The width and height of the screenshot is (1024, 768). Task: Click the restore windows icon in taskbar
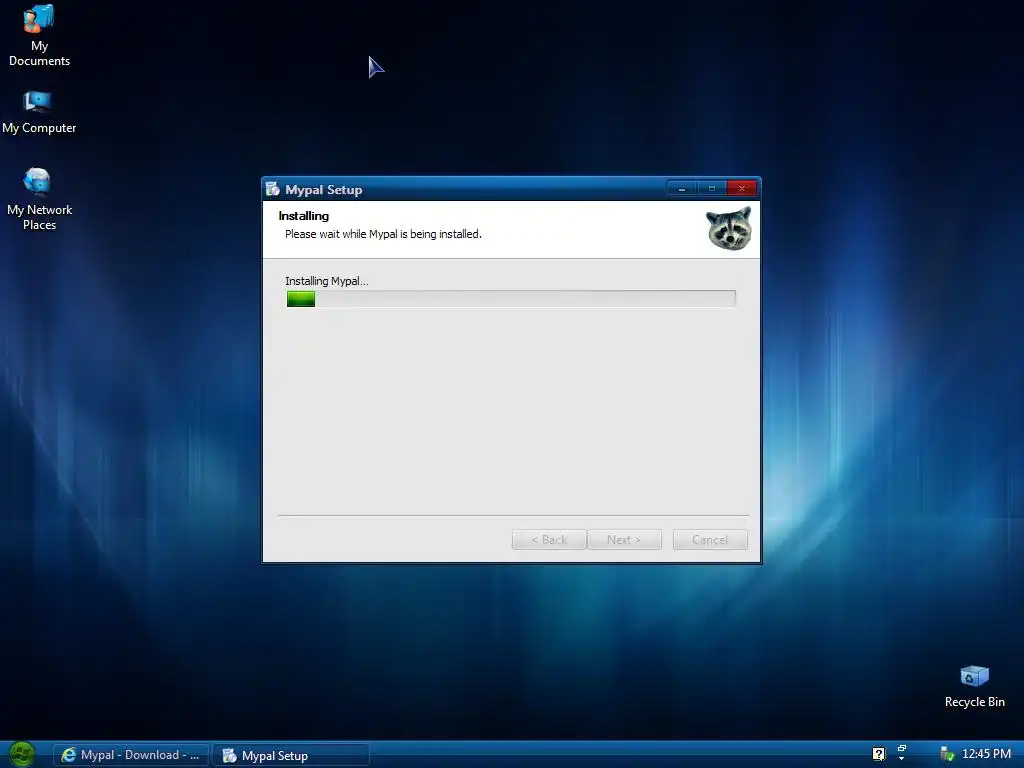coord(902,748)
